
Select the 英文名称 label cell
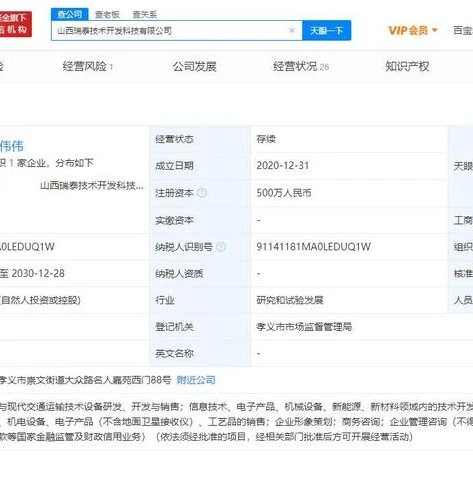pos(200,353)
